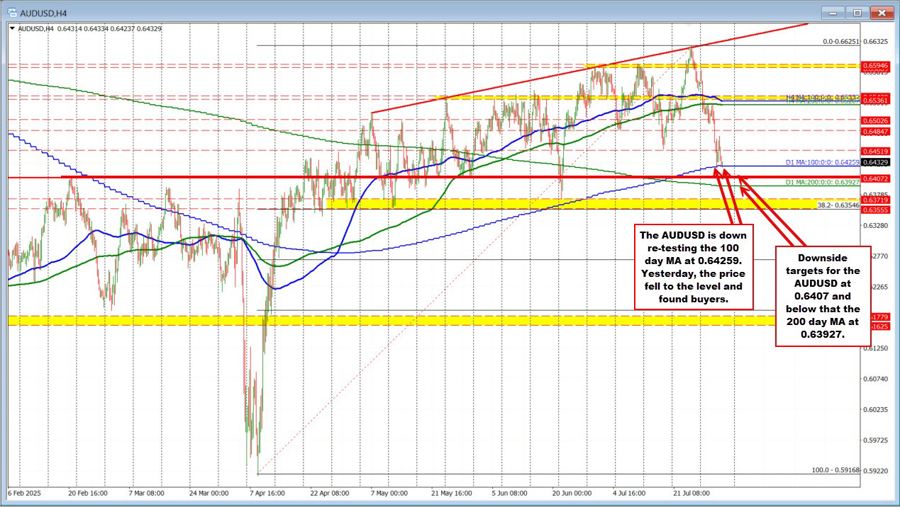
Task: Click the price scale value 0.60740
Action: (x=878, y=379)
